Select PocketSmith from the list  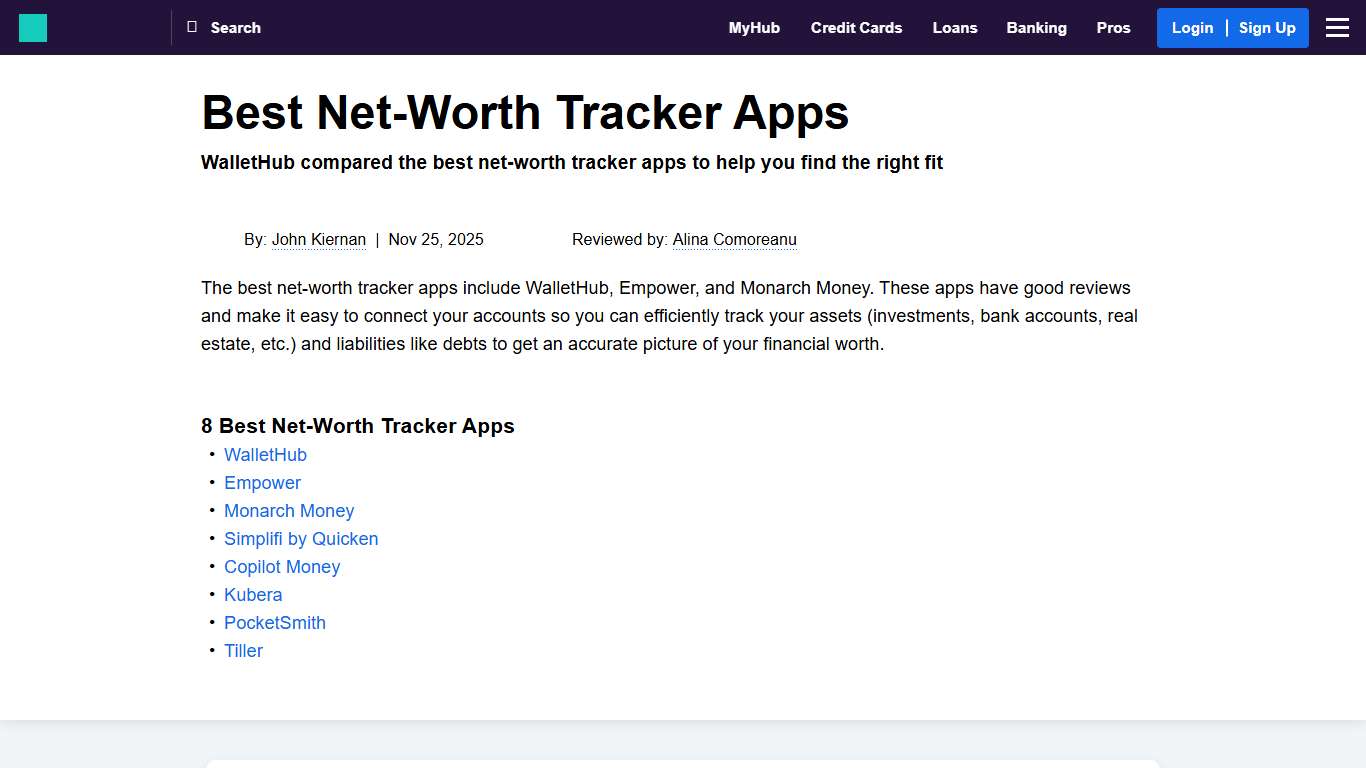[x=275, y=622]
